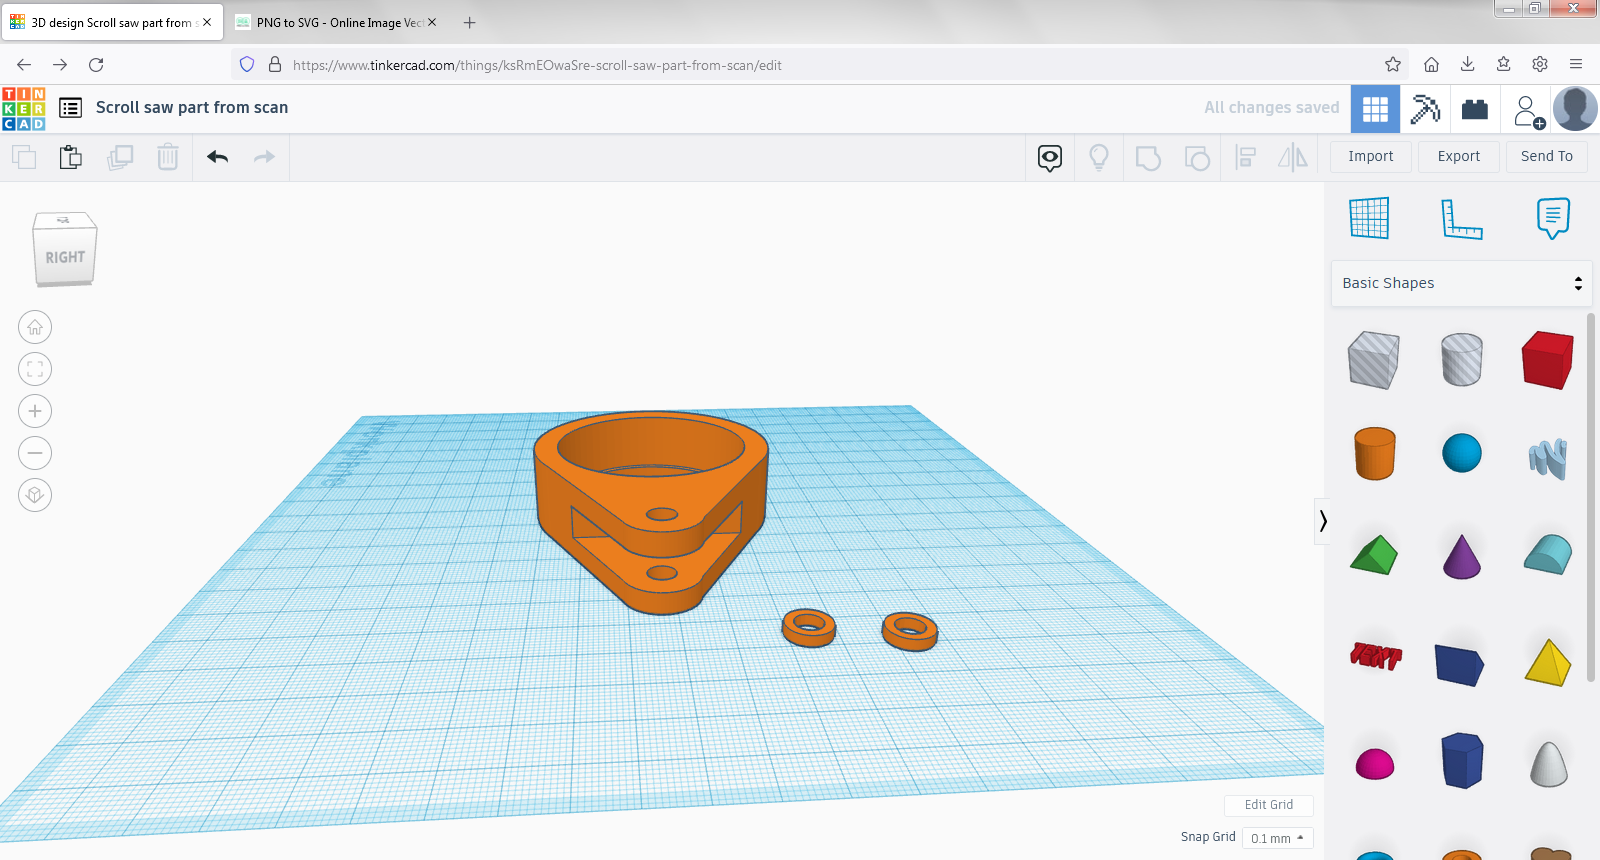This screenshot has width=1600, height=860.
Task: Pick the gray Paraboloid shape
Action: (x=1549, y=763)
